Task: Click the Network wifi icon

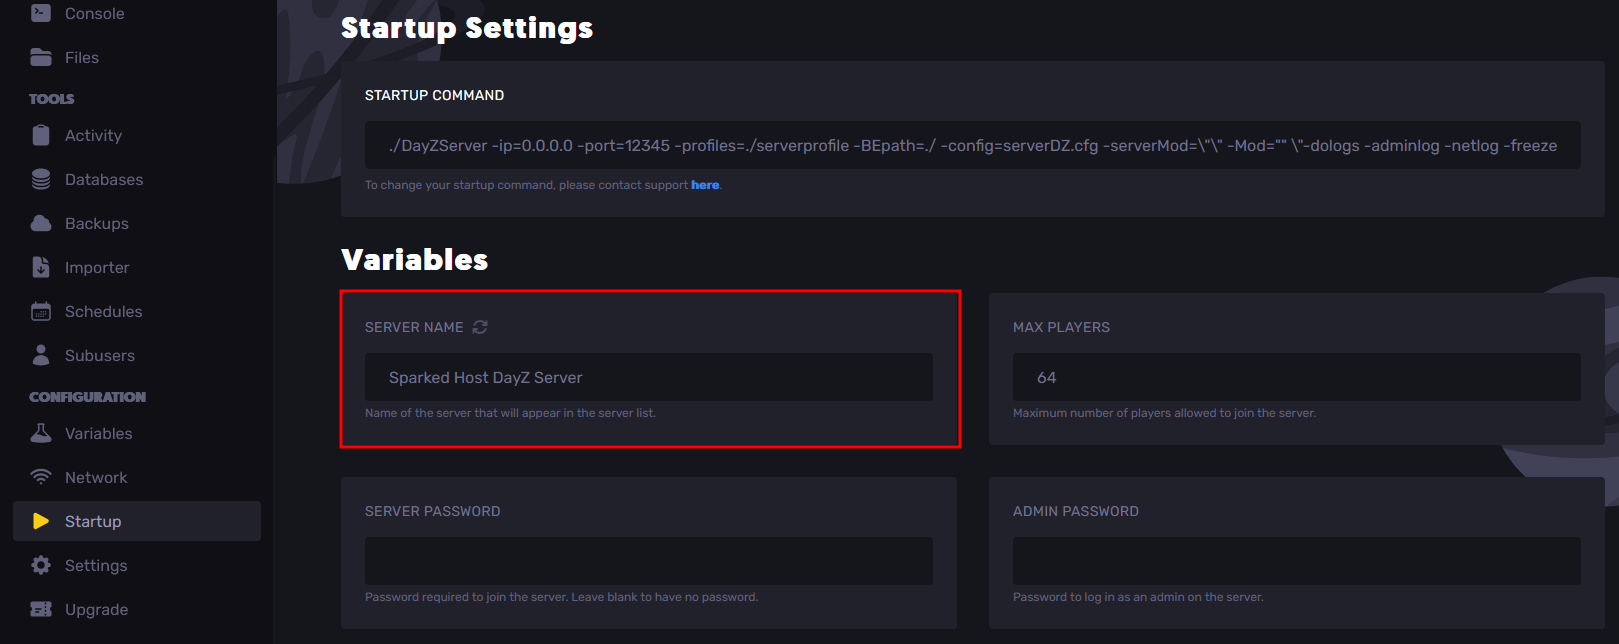Action: coord(41,477)
